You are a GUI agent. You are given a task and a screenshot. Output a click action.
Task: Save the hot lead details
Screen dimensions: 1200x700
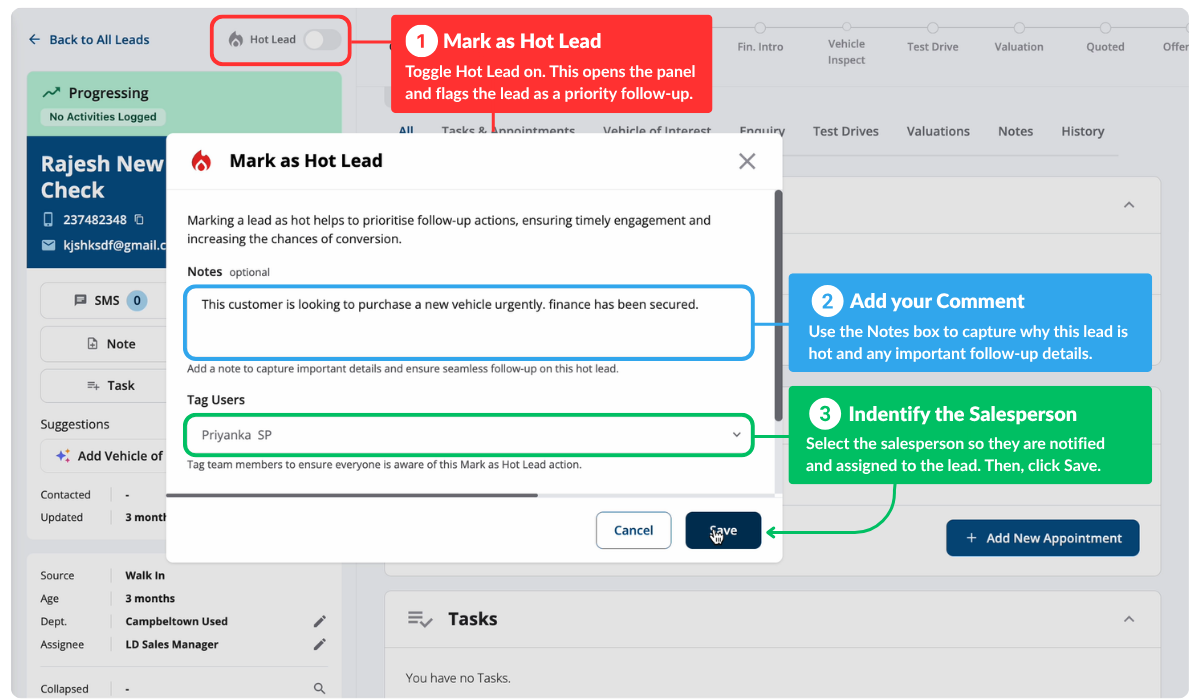(723, 530)
